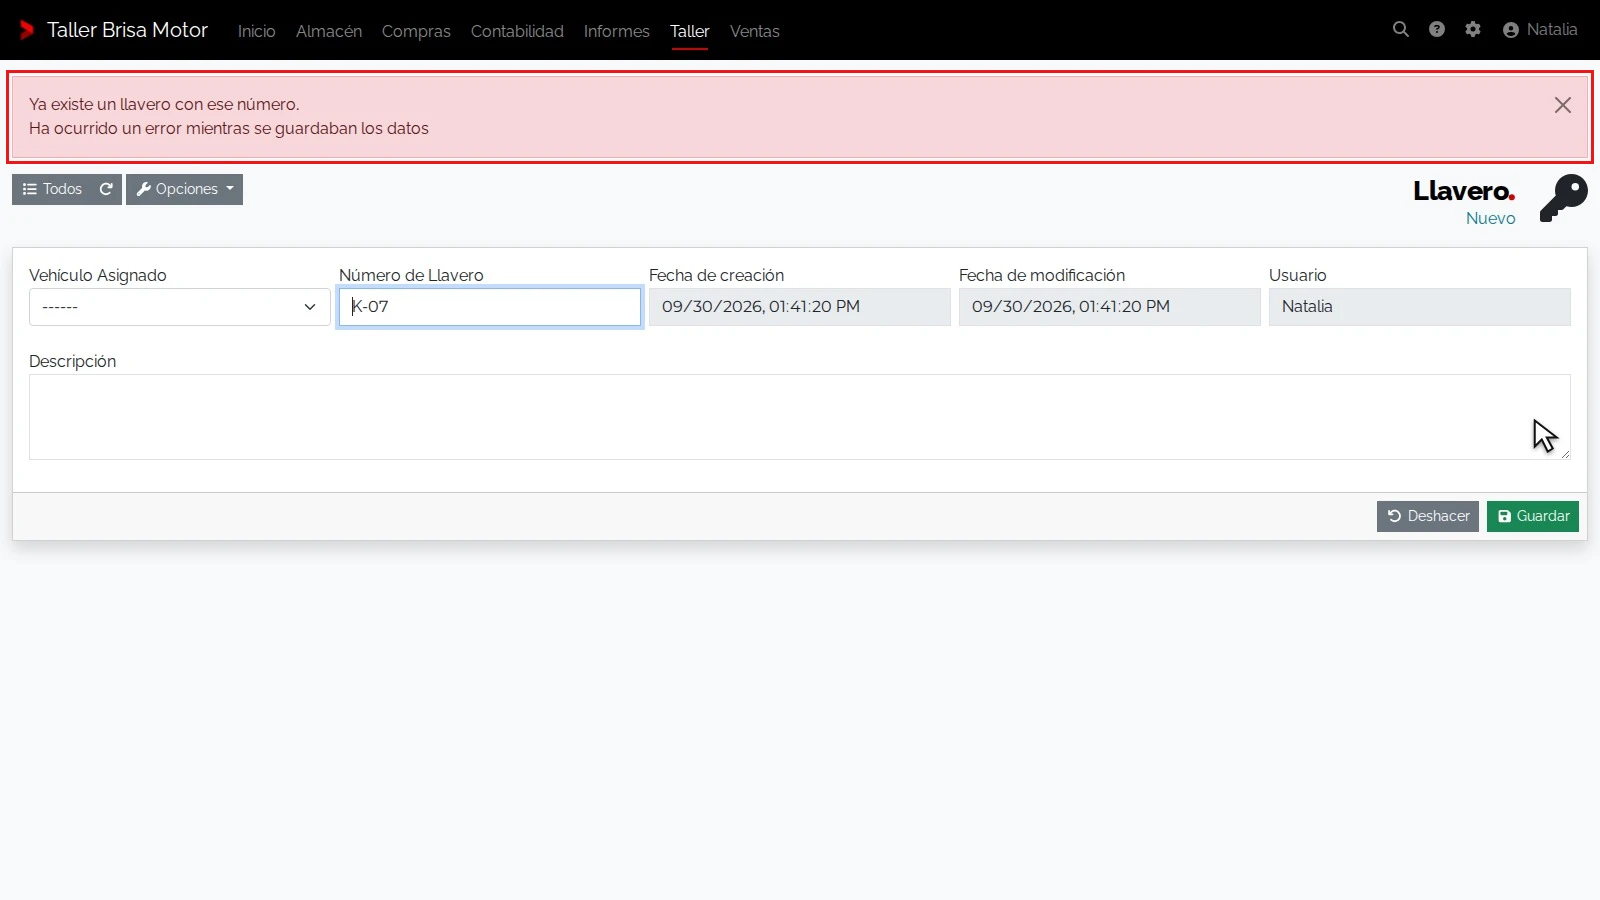The image size is (1600, 900).
Task: Click the large key icon
Action: pos(1563,198)
